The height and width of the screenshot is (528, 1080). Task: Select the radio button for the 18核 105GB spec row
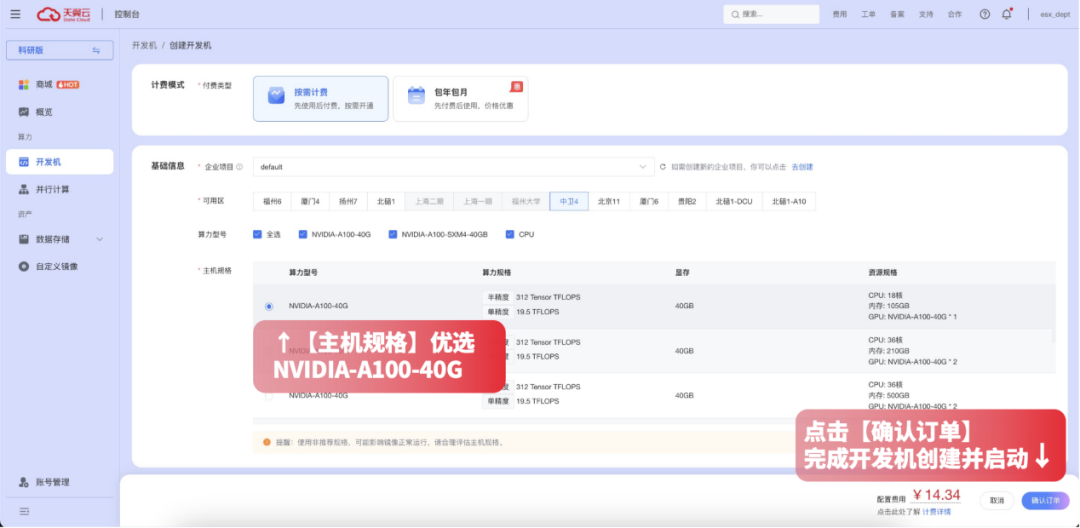click(269, 306)
